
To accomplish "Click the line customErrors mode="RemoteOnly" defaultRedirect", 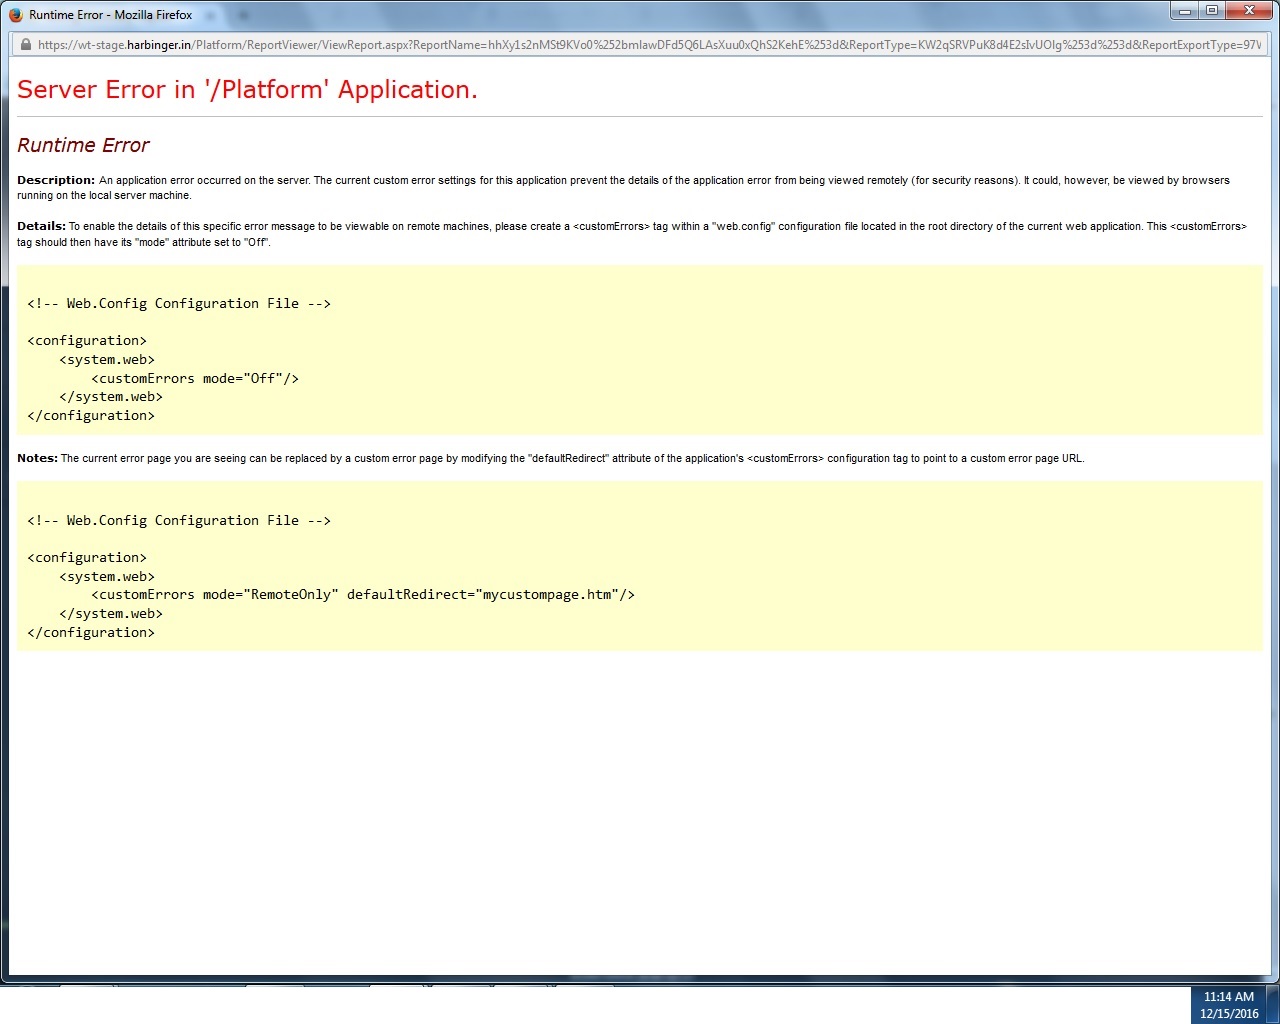I will (x=363, y=594).
